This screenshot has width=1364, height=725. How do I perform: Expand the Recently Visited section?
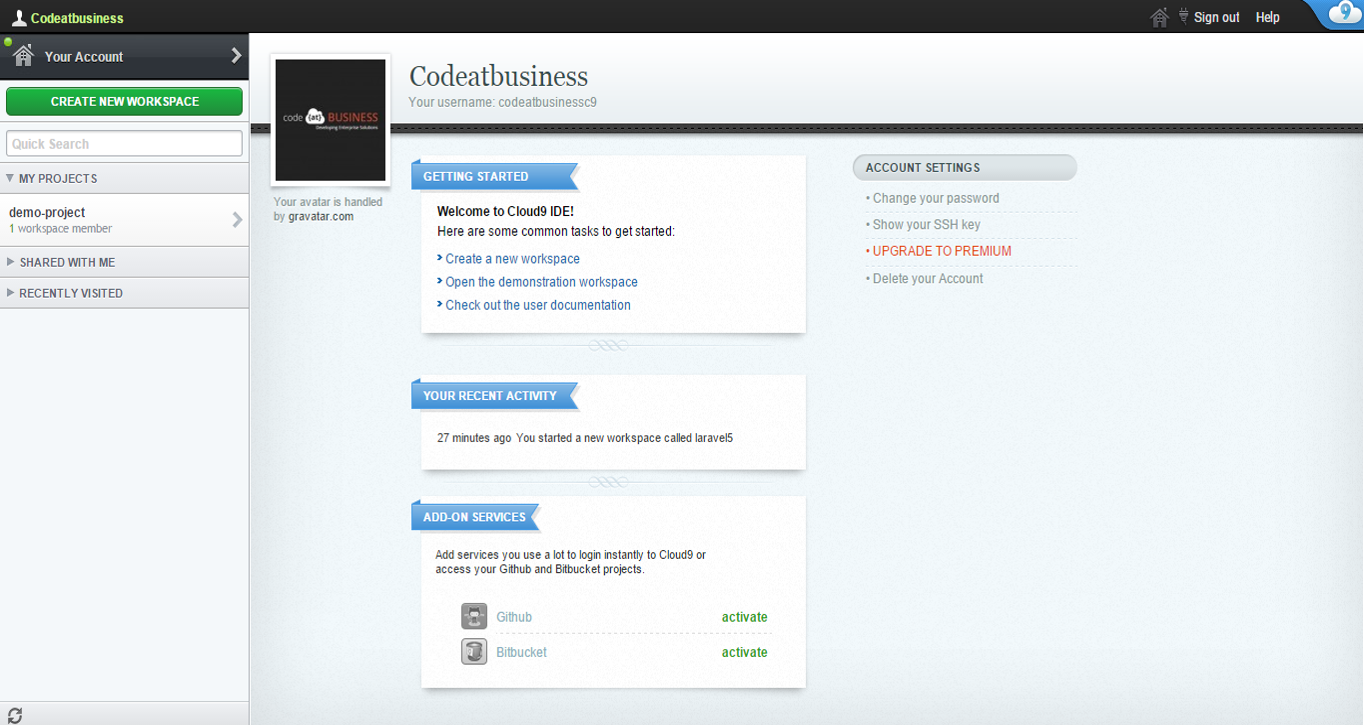point(124,293)
